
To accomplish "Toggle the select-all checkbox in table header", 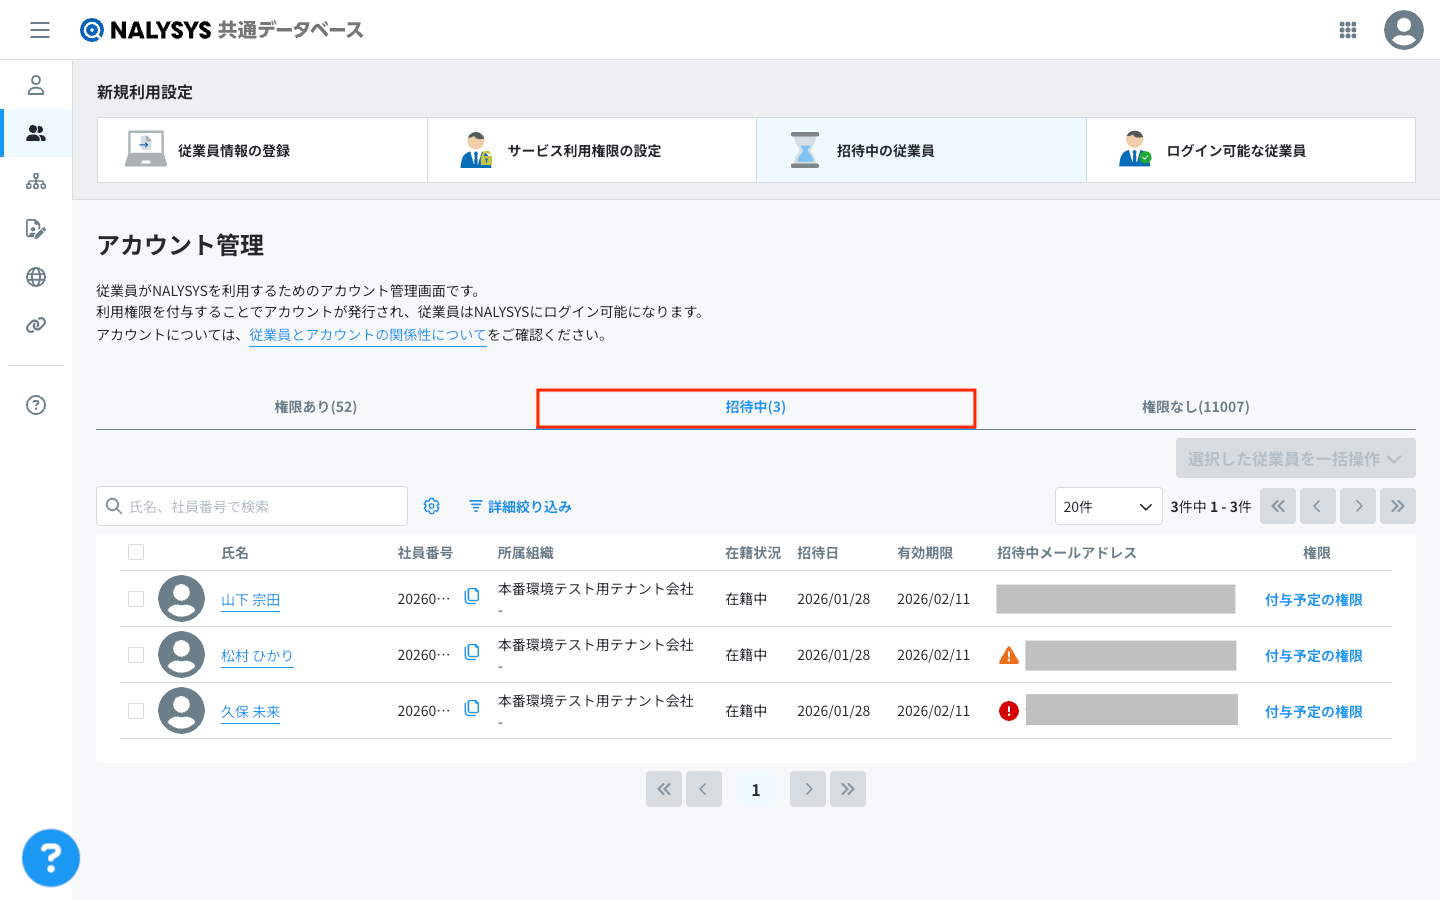I will [x=136, y=552].
